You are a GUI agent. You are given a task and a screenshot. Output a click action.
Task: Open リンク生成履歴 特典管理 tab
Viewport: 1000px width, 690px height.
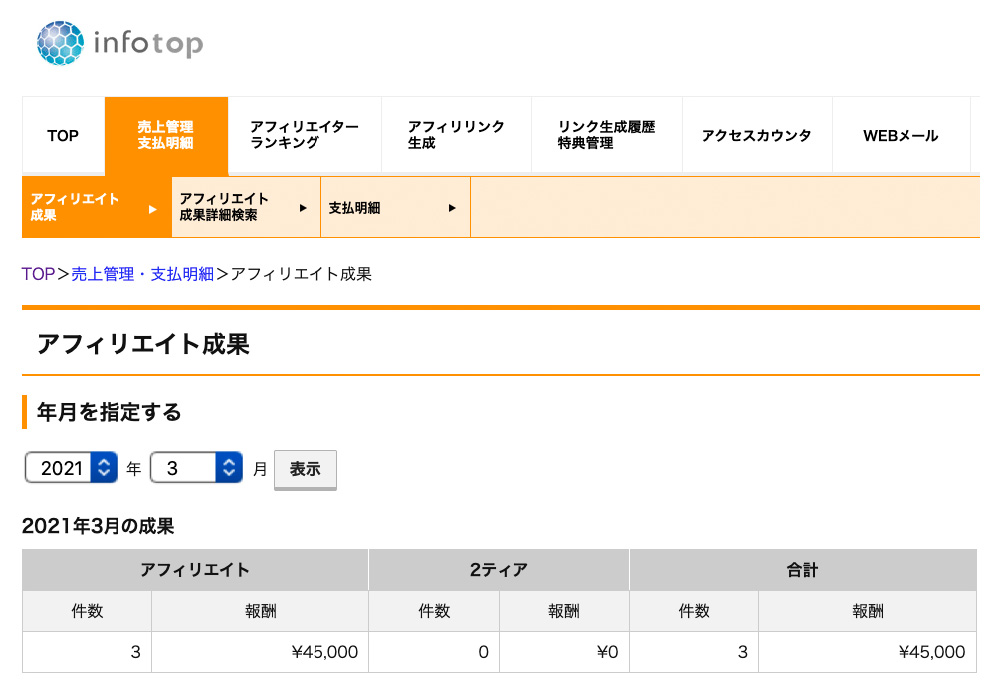[606, 136]
